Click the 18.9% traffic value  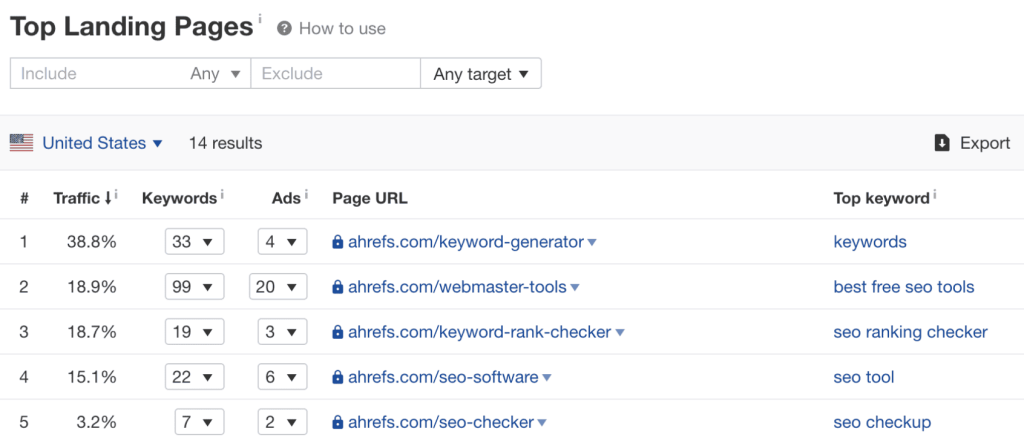coord(91,287)
